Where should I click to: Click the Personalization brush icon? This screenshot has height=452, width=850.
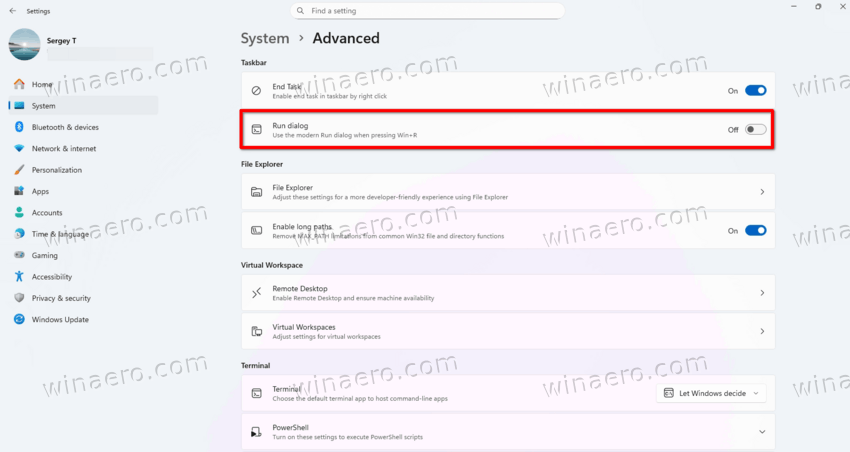click(20, 170)
